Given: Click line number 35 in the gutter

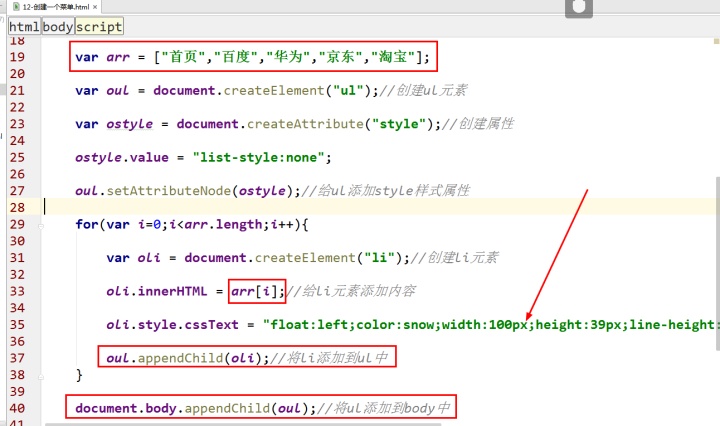Looking at the screenshot, I should (17, 325).
